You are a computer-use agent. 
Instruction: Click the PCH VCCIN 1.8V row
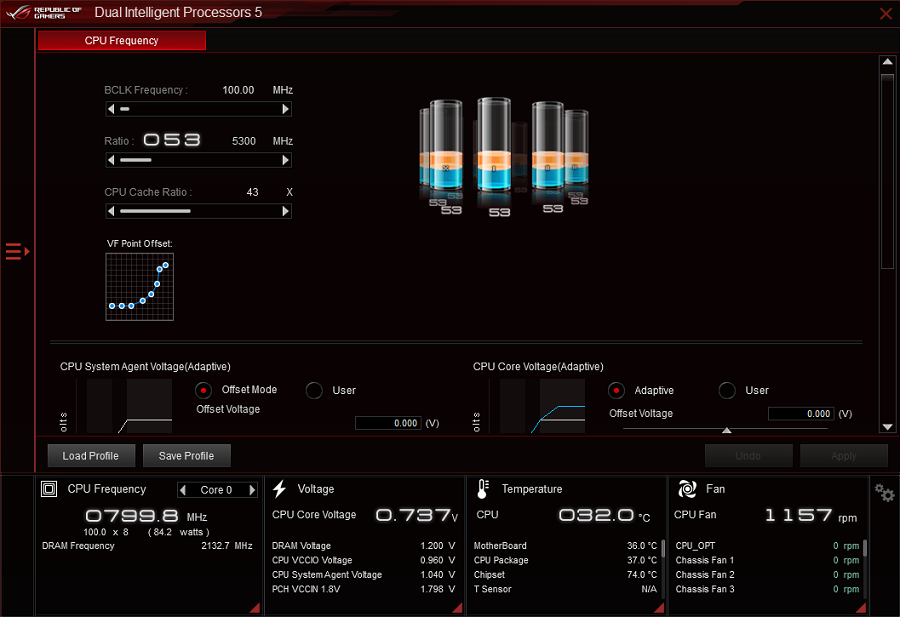[363, 589]
